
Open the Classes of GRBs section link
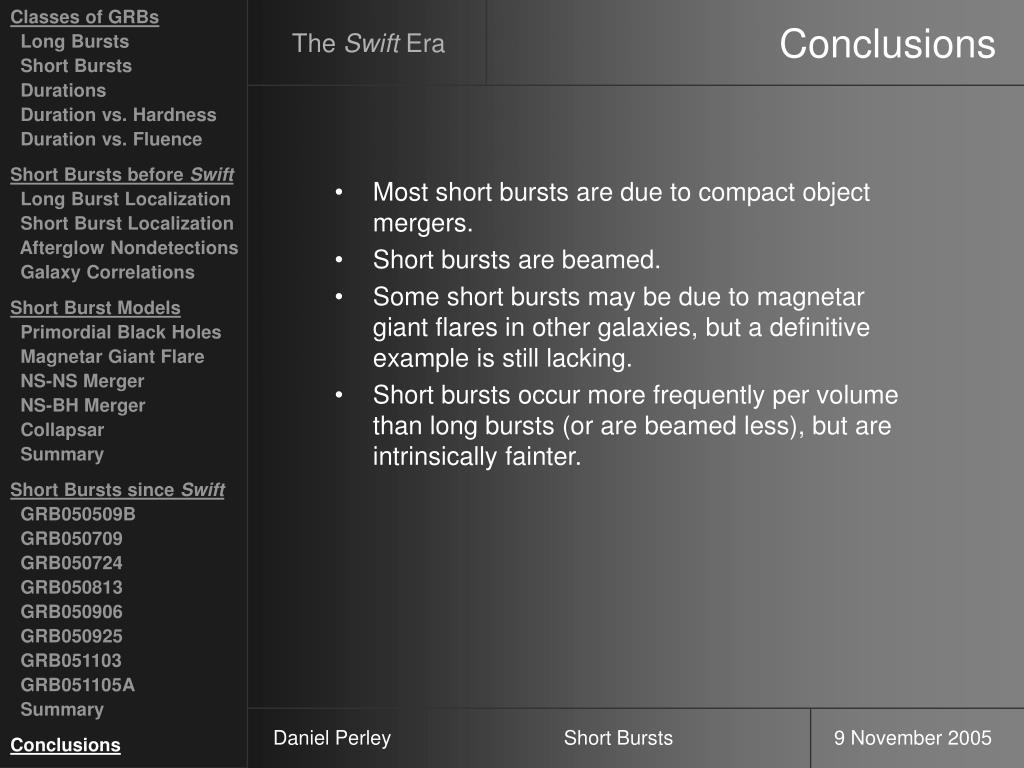tap(84, 17)
